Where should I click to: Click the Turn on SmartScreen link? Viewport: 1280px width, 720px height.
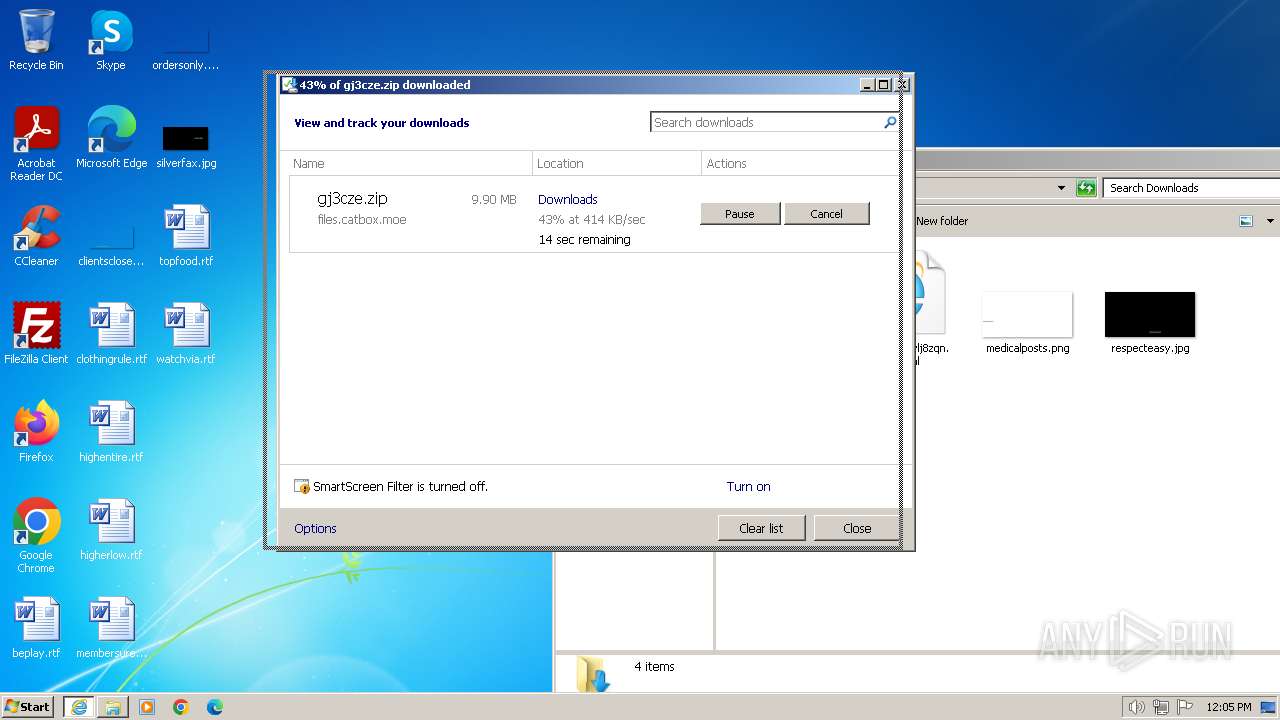tap(748, 487)
